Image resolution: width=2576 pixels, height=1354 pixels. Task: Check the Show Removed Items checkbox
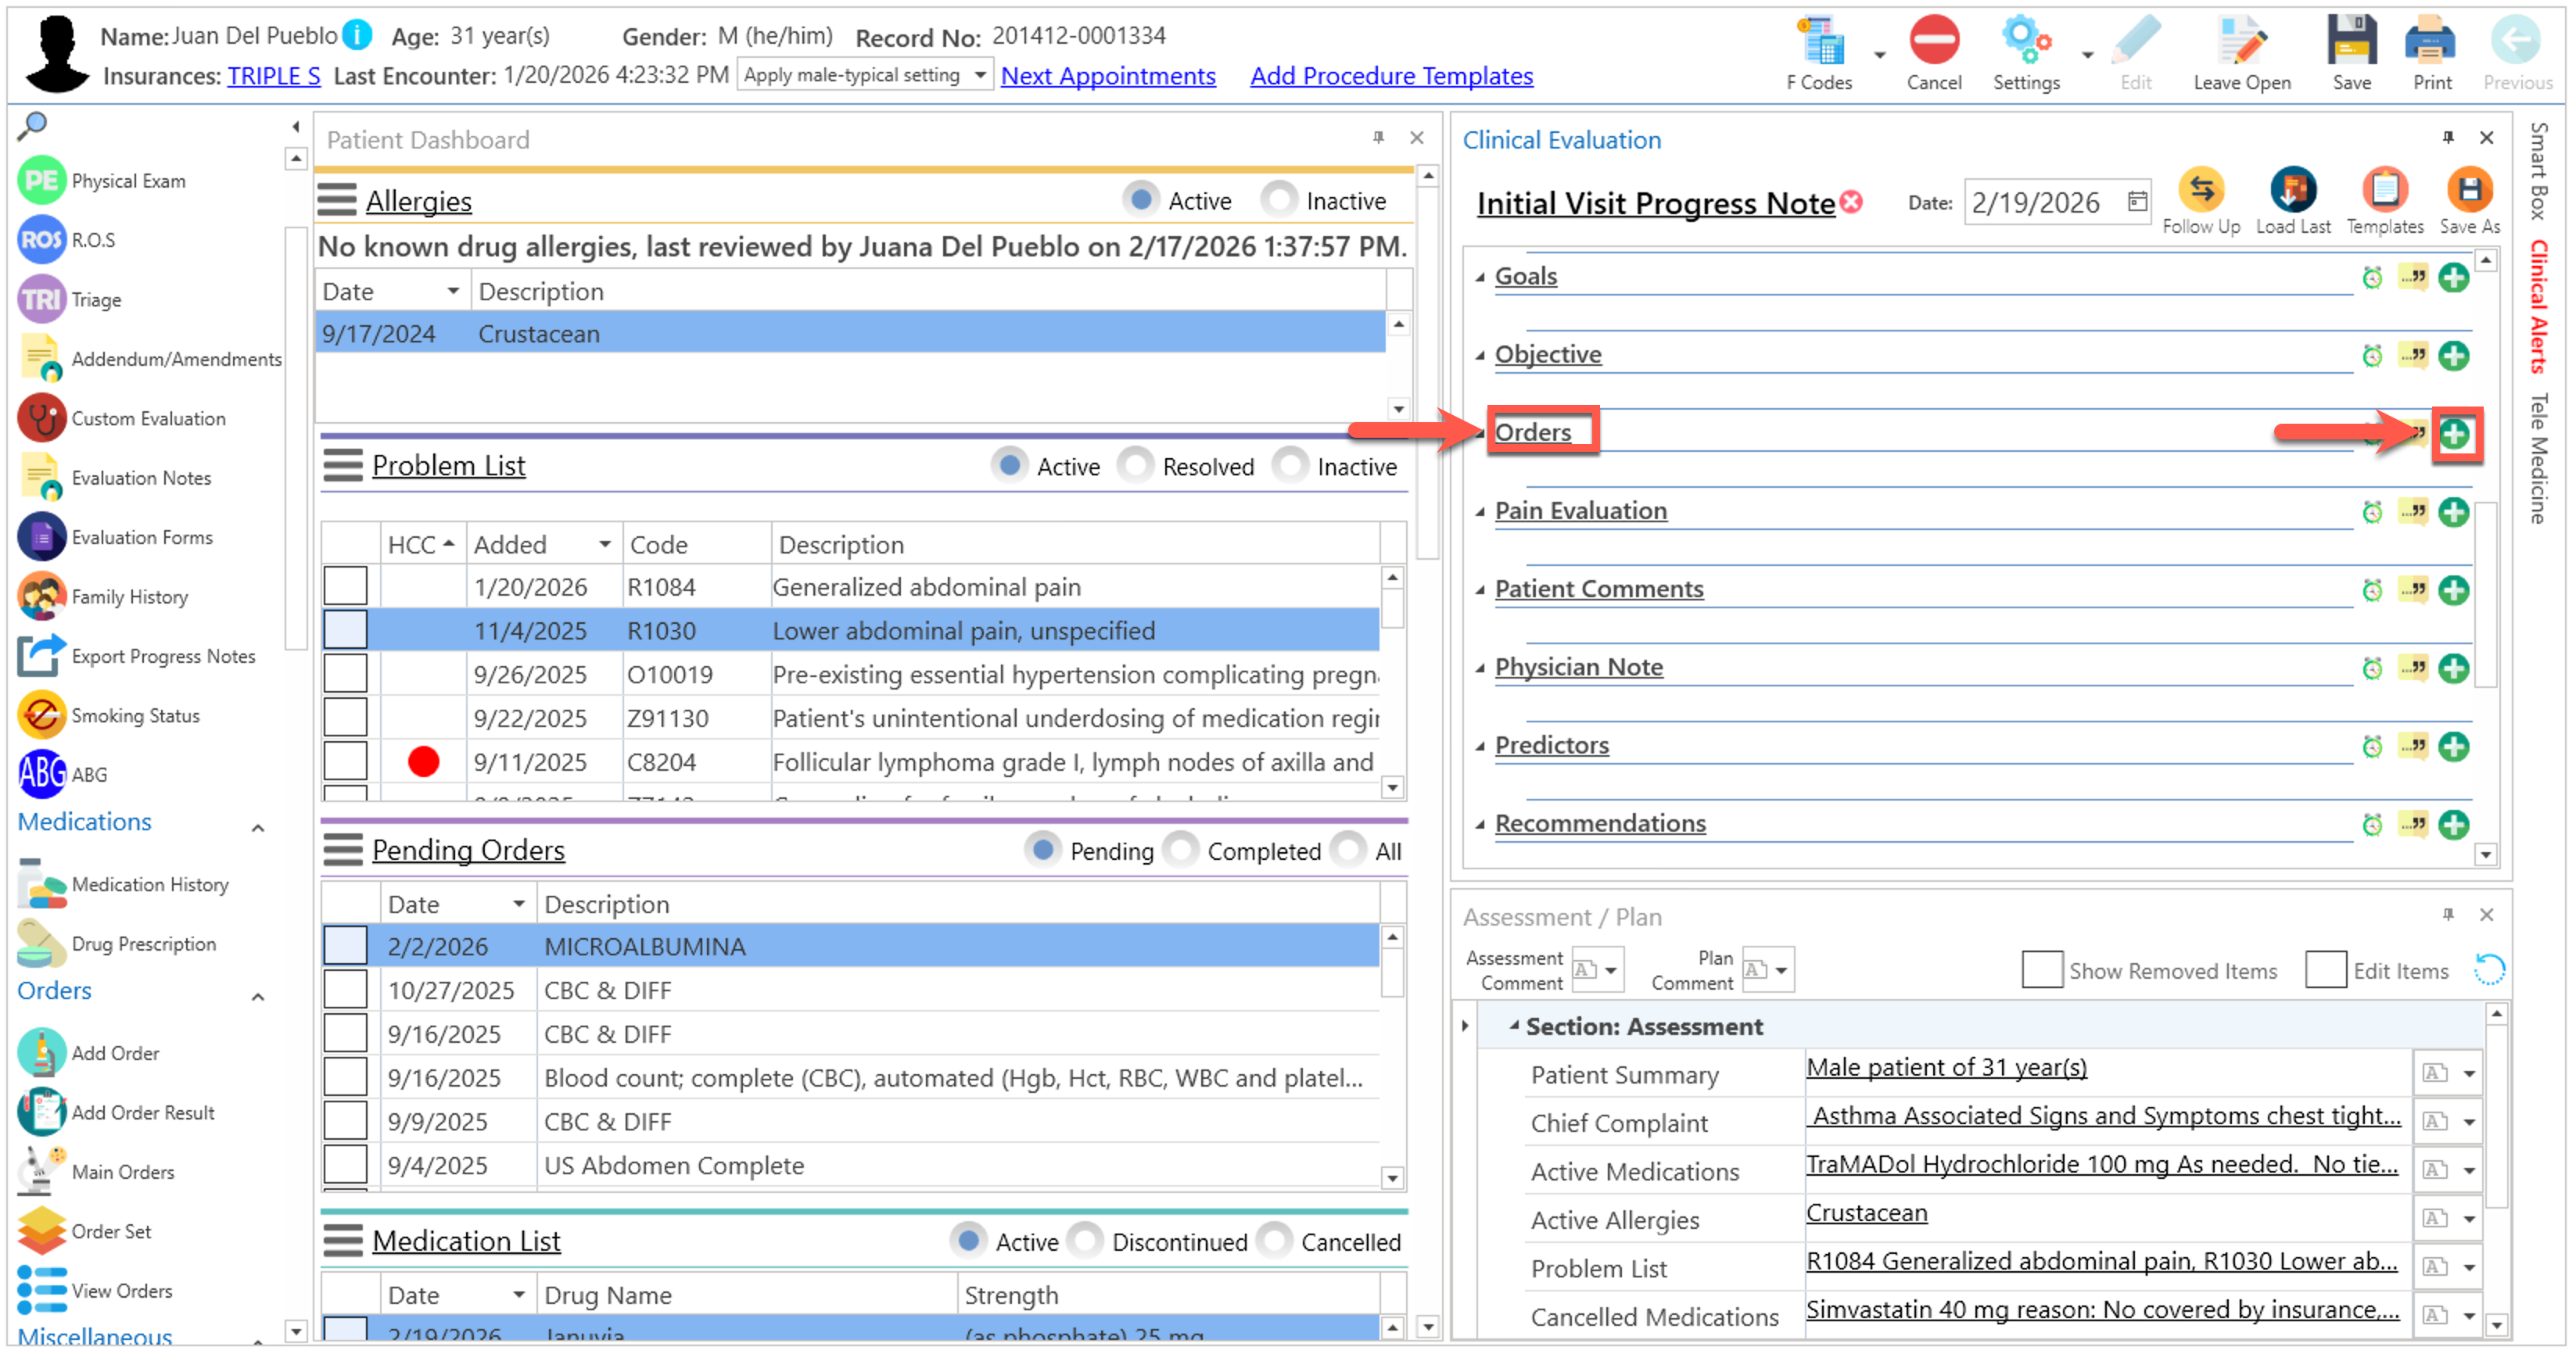[x=2041, y=971]
